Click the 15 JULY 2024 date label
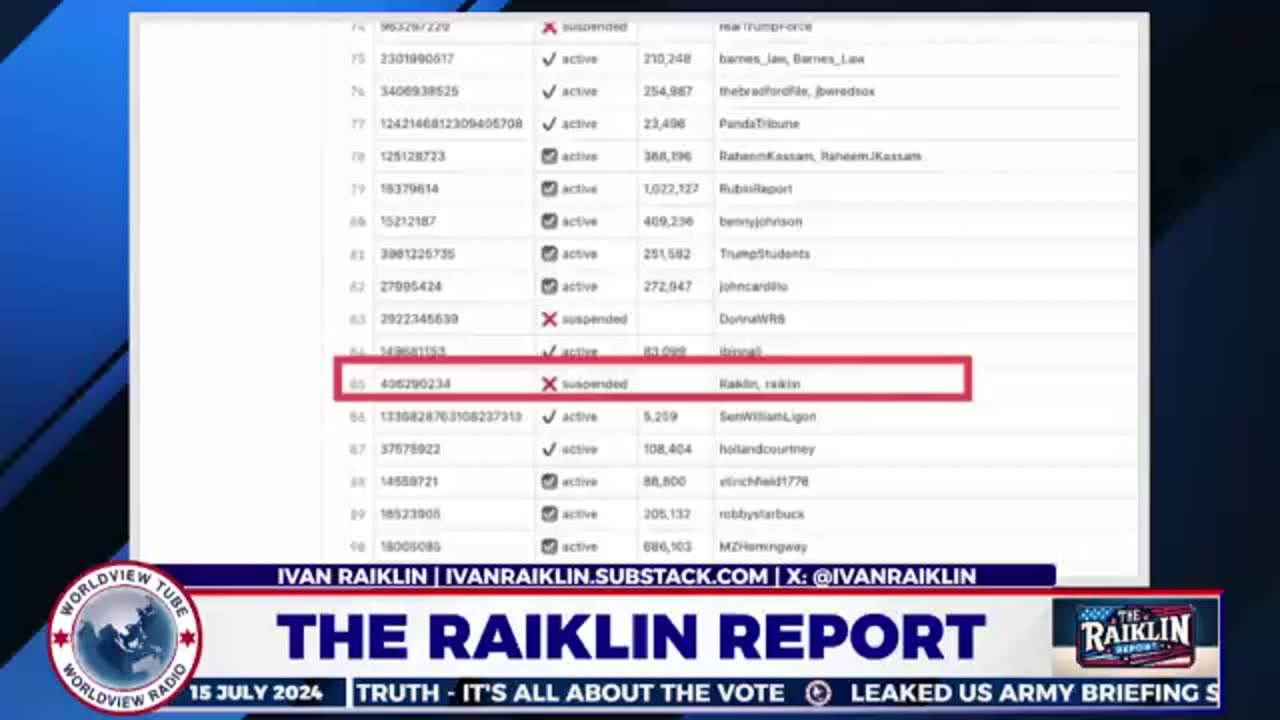 tap(256, 693)
